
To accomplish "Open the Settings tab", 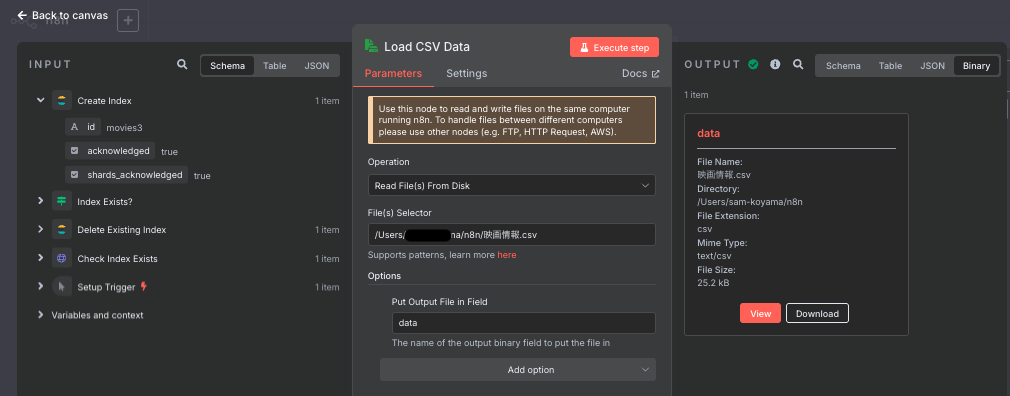I will [x=466, y=73].
